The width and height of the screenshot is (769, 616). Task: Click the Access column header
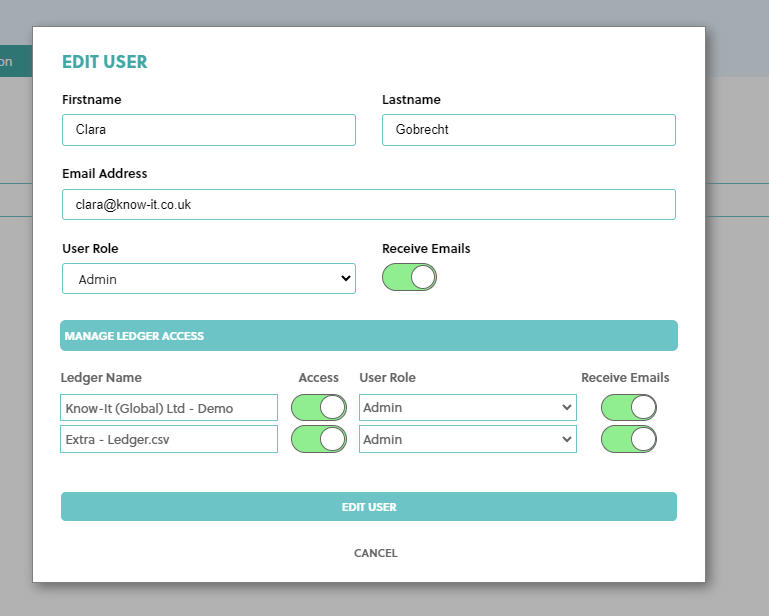click(319, 378)
